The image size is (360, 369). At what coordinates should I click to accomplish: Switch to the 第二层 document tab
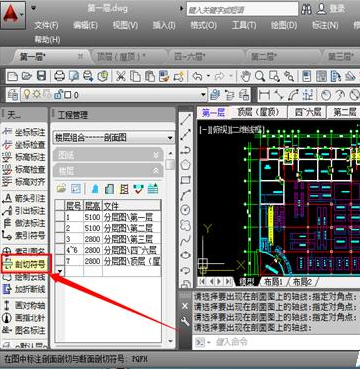click(263, 56)
